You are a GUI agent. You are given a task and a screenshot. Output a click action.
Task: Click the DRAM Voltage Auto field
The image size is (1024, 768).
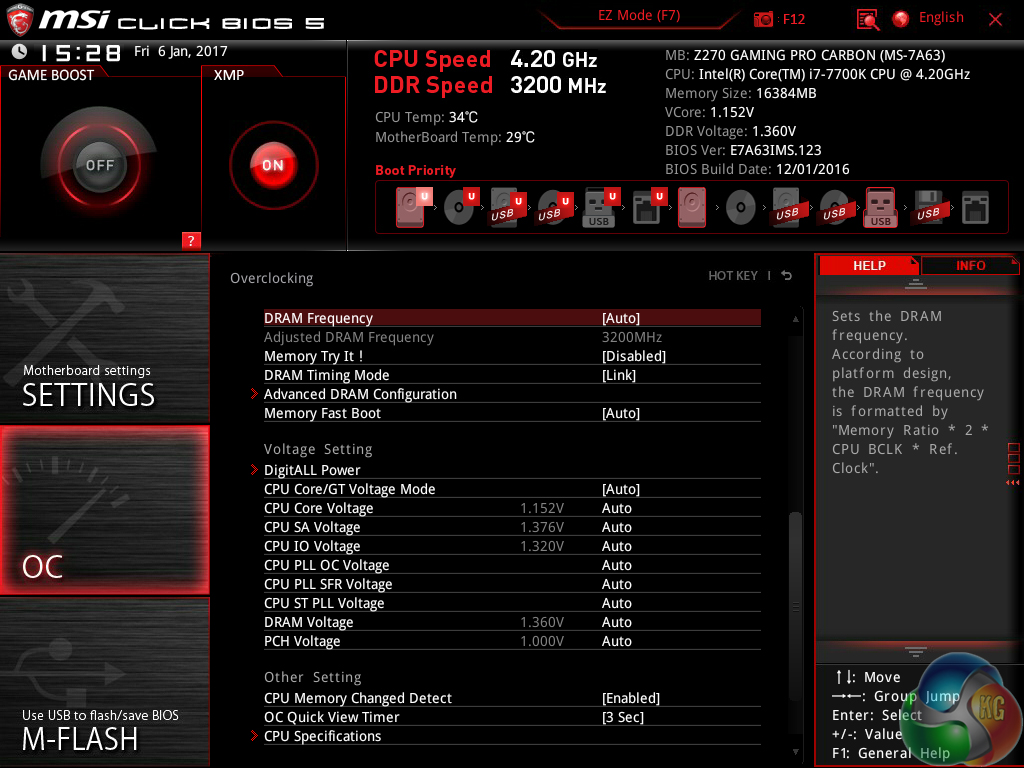[616, 622]
